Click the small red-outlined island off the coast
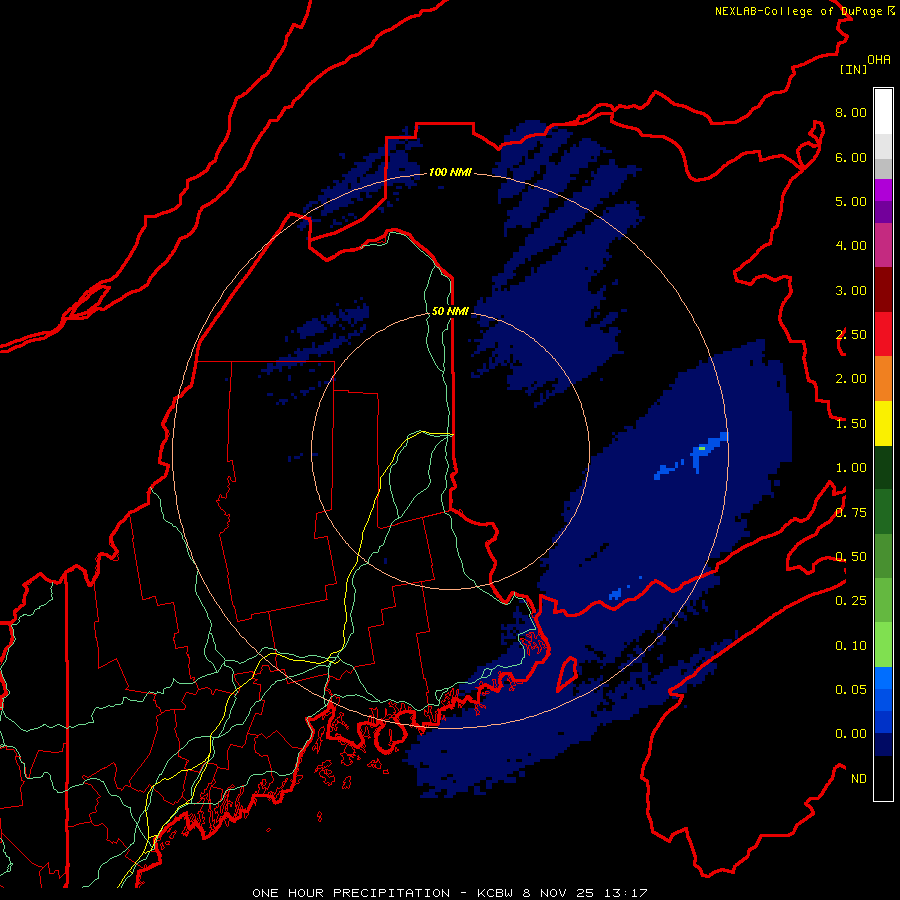 click(567, 674)
